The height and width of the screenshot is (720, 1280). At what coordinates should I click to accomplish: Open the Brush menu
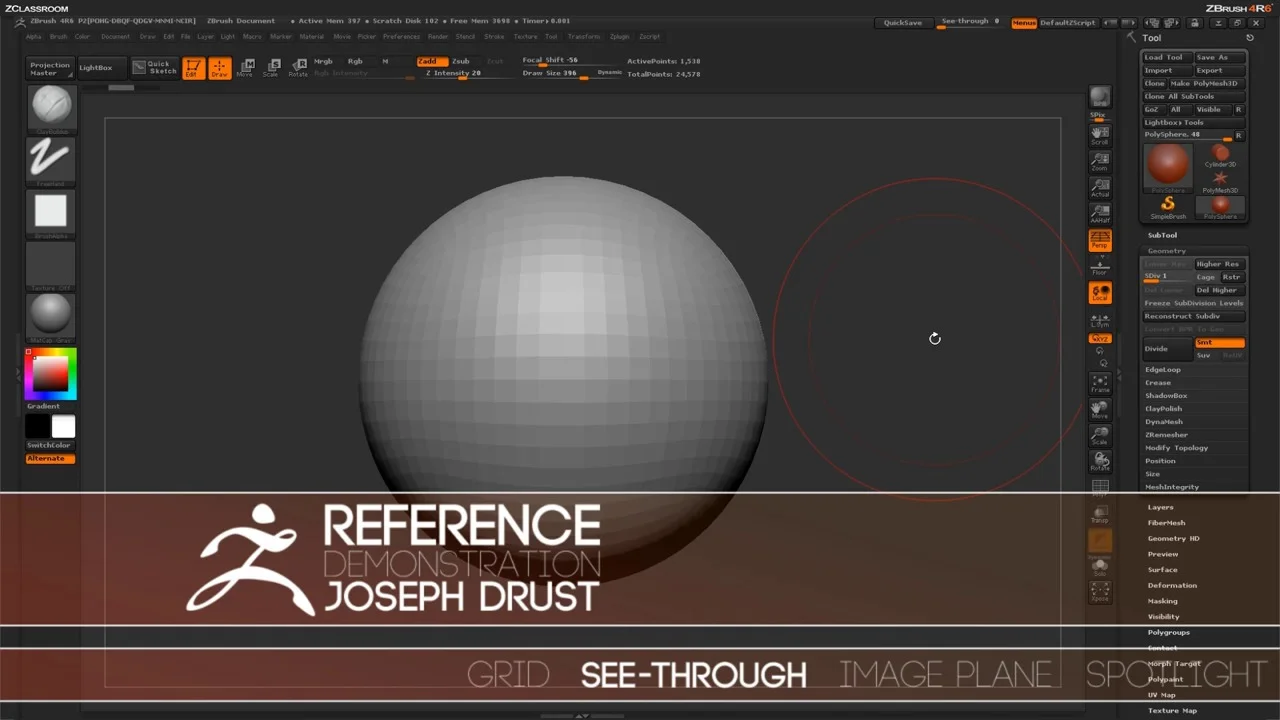point(59,37)
